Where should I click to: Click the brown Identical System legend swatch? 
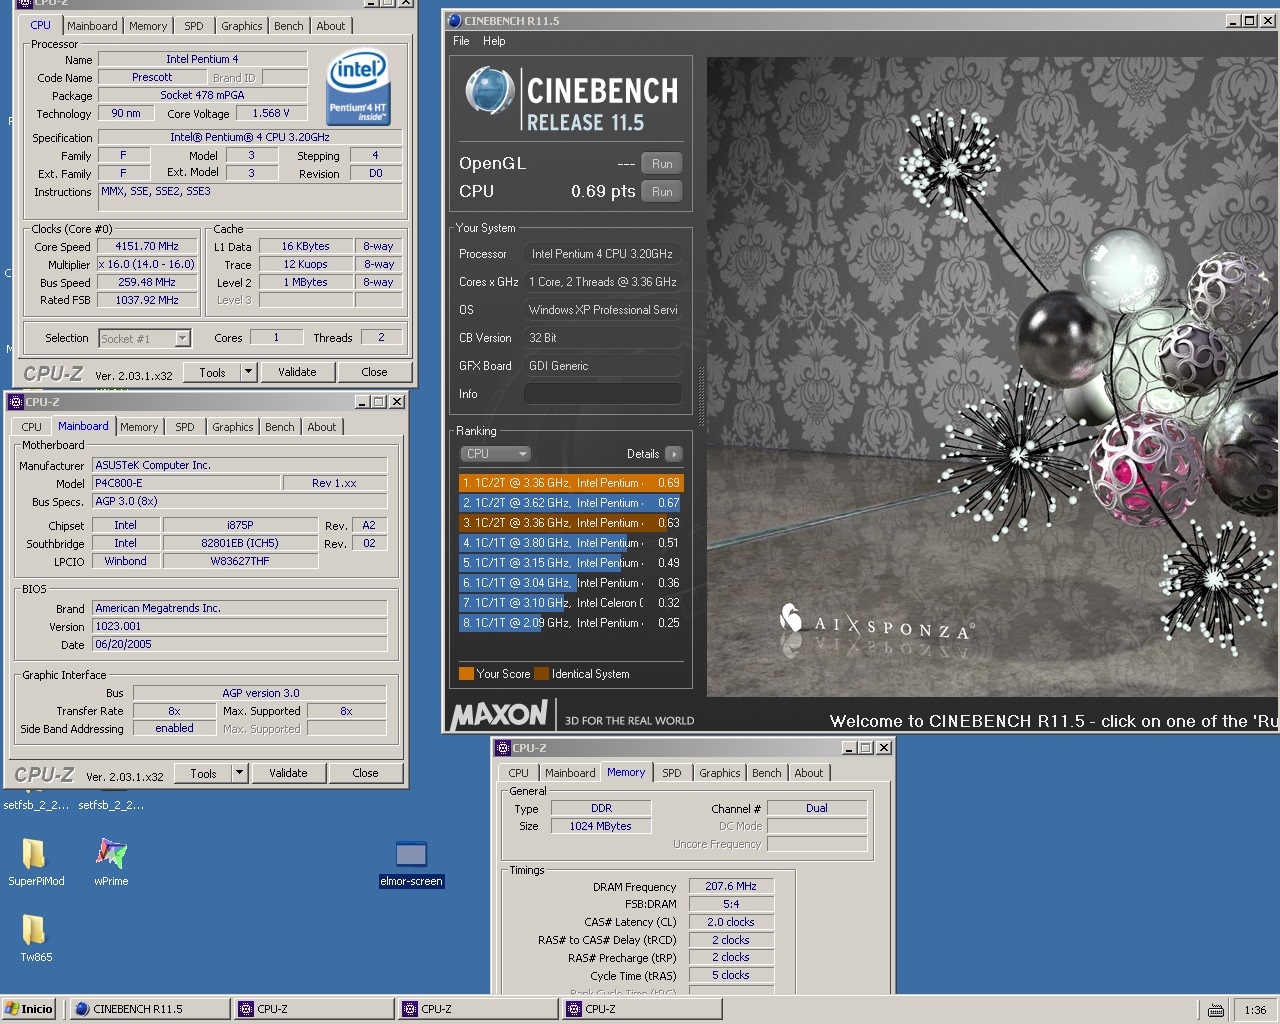click(x=542, y=674)
